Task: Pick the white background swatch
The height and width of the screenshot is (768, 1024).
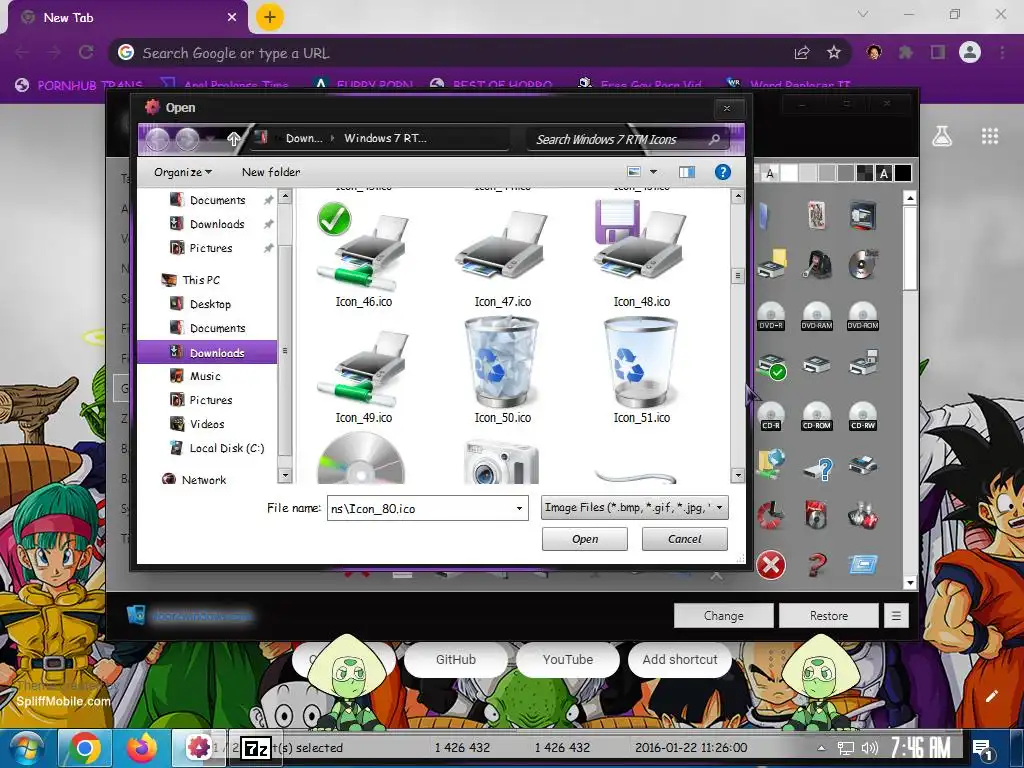Action: coord(789,173)
